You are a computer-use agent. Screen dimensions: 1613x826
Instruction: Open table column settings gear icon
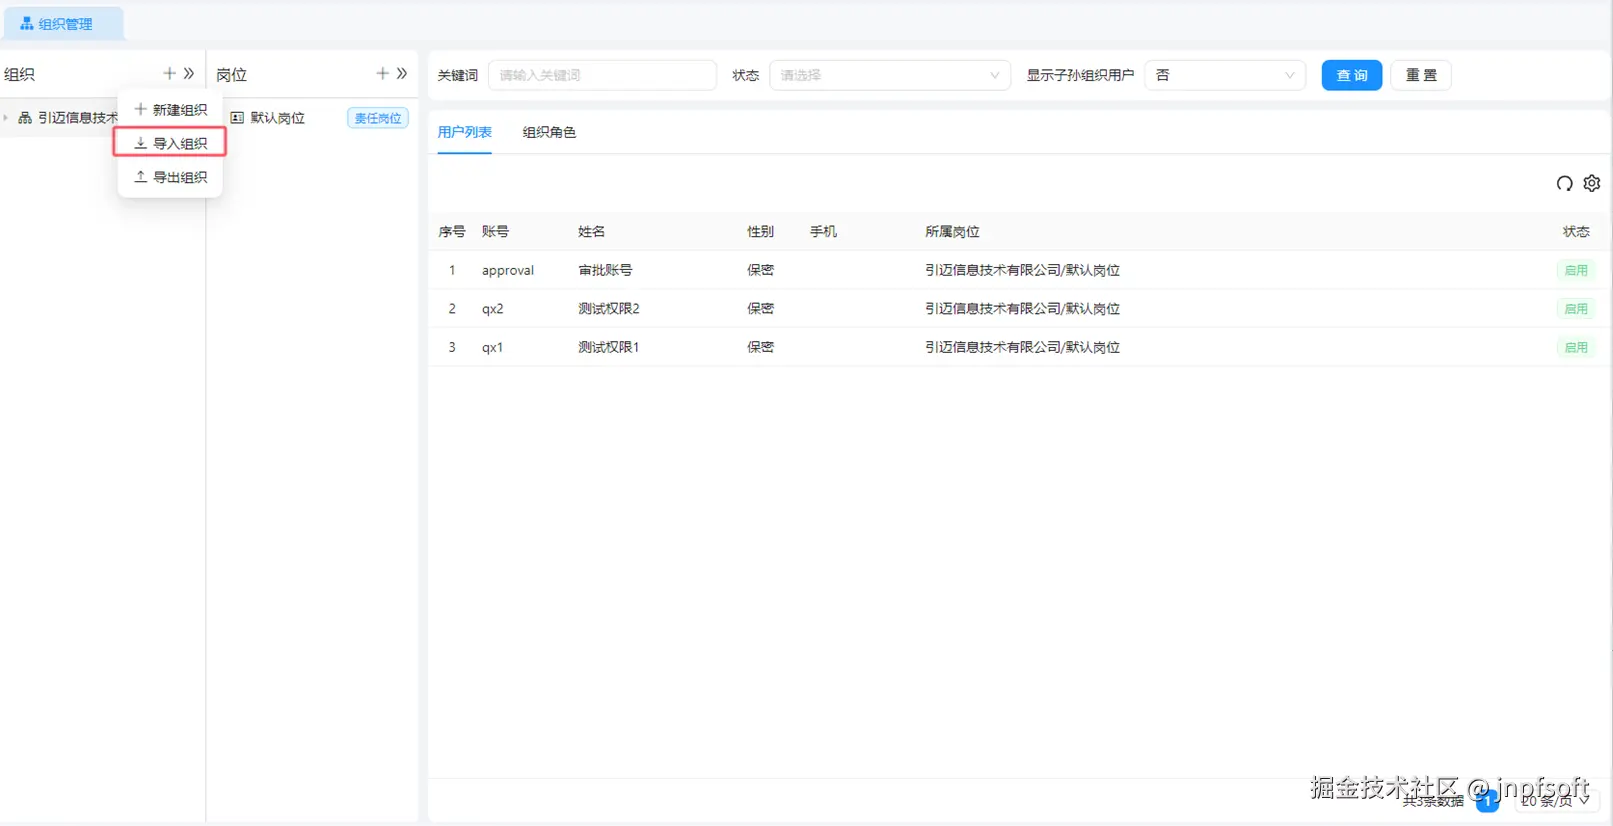click(1592, 183)
